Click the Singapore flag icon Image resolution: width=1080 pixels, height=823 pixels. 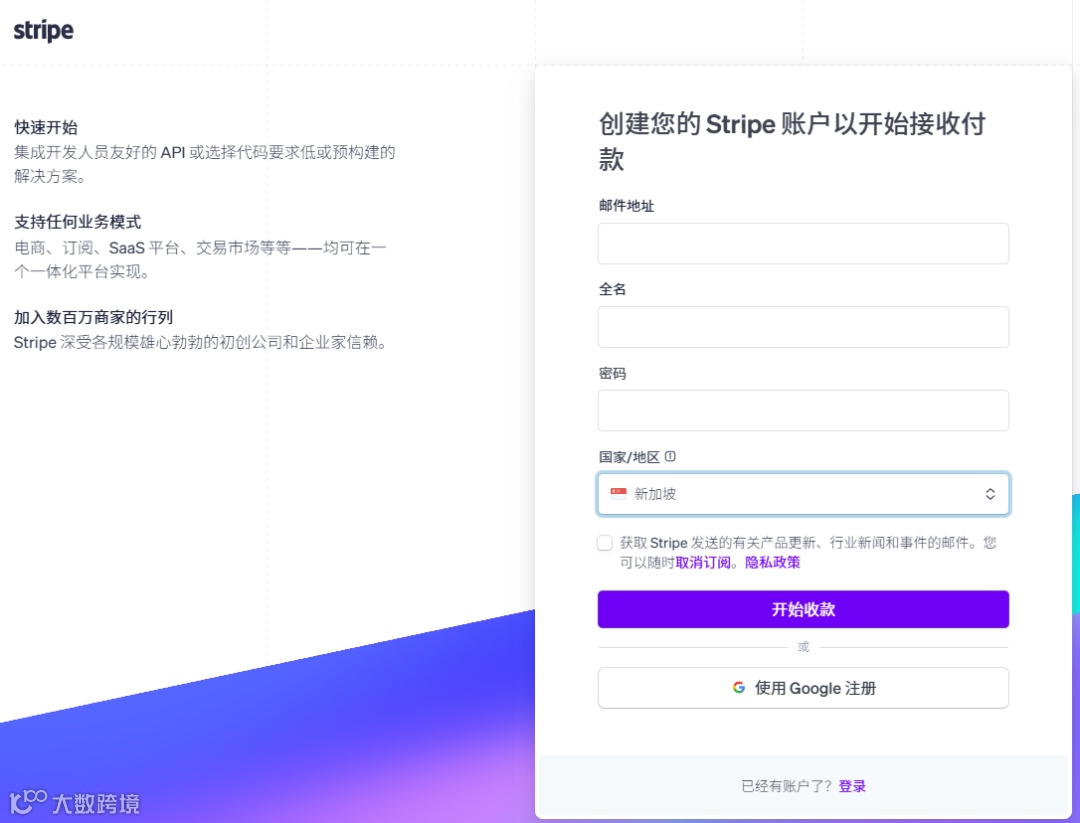pos(619,493)
